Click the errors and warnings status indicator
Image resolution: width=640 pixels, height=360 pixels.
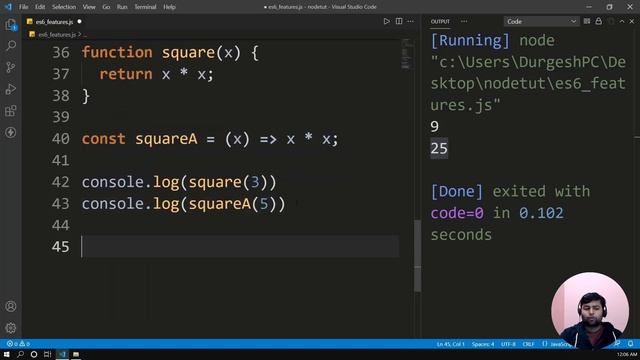pyautogui.click(x=18, y=344)
